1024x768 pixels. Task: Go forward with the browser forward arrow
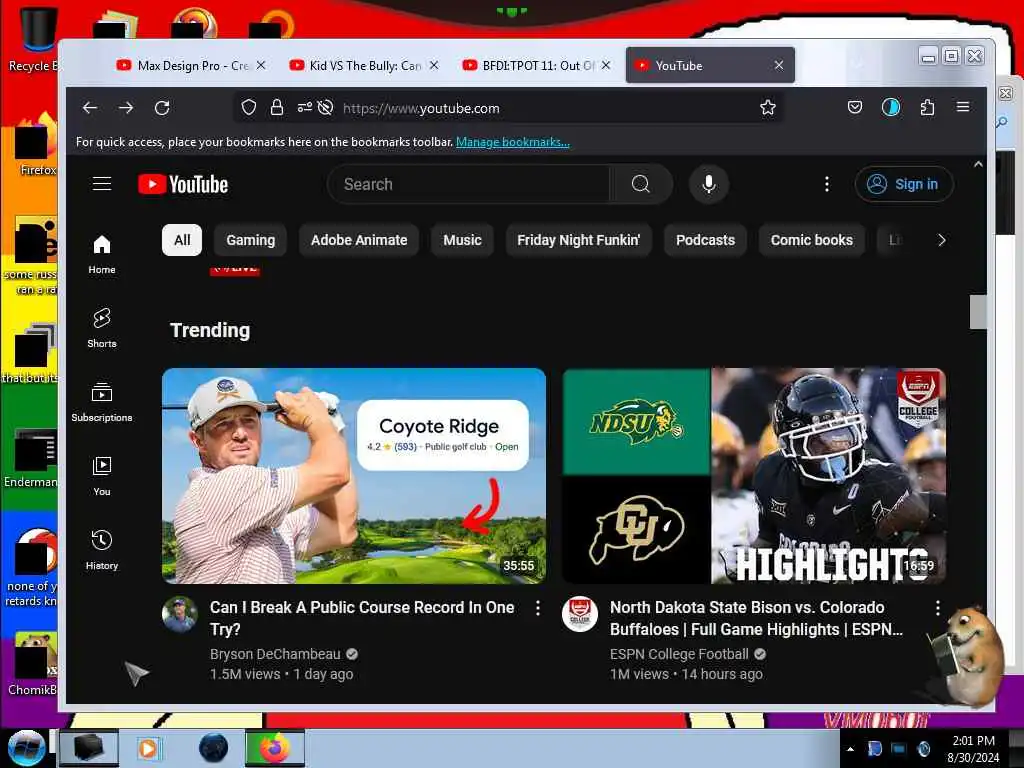click(126, 108)
